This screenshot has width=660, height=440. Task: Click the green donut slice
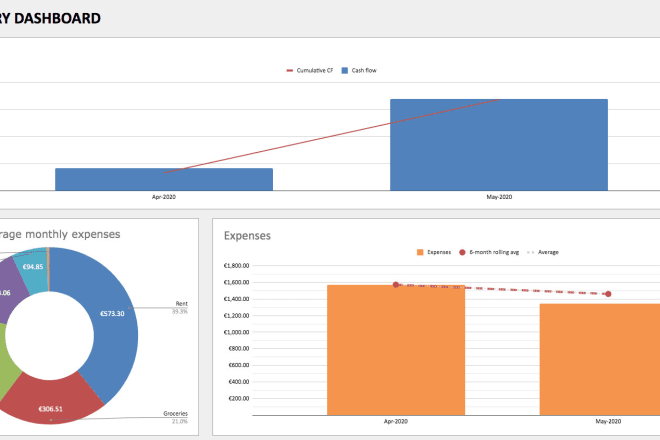(8, 366)
